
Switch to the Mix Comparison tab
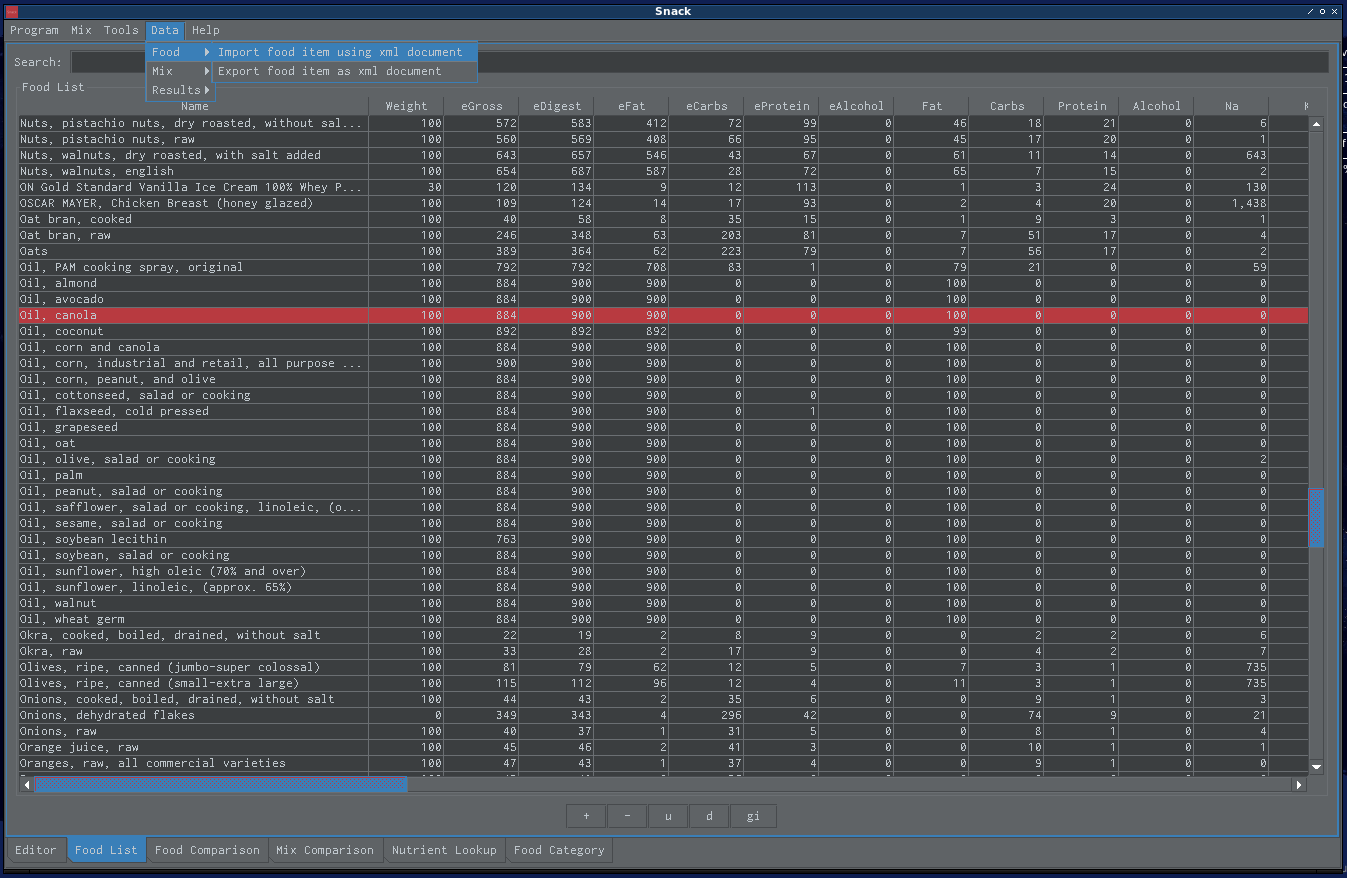point(325,850)
